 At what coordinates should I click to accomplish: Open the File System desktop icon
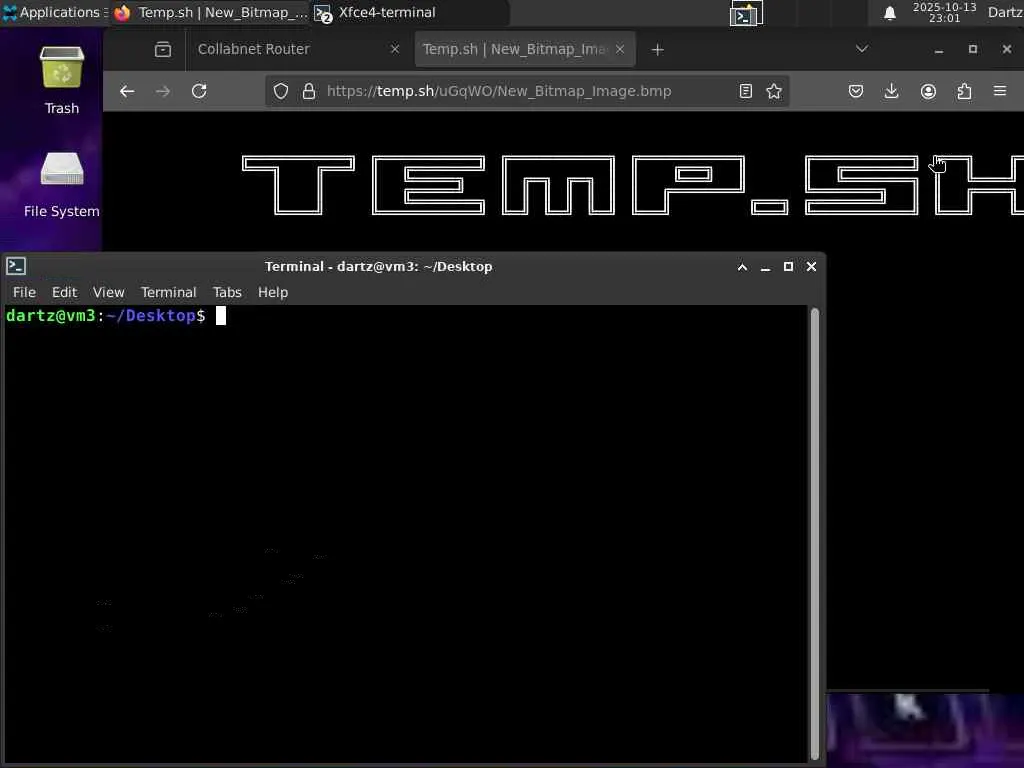pos(62,185)
